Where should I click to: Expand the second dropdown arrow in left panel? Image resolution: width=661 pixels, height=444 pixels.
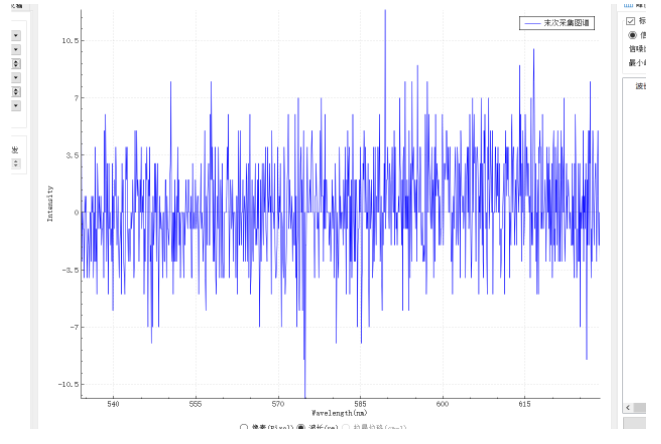click(16, 50)
